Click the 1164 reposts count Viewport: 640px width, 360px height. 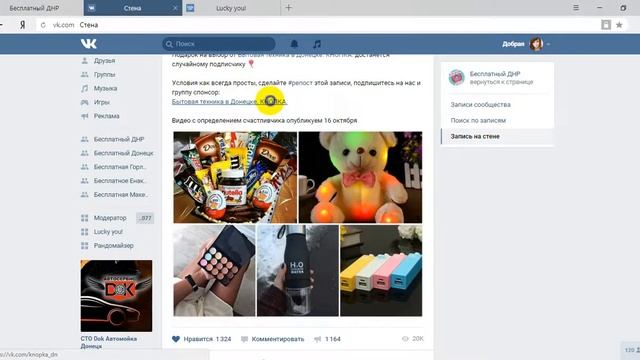[333, 339]
